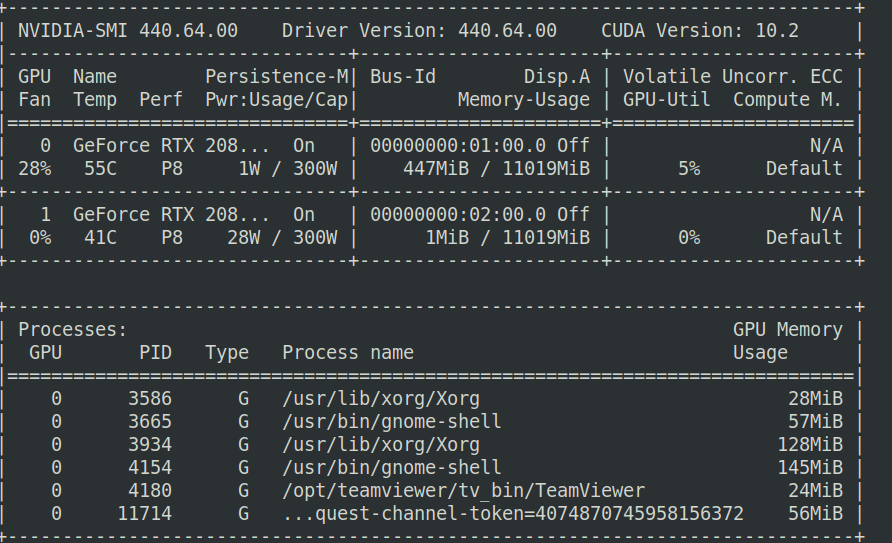
Task: Click the Processes: heading
Action: point(73,330)
